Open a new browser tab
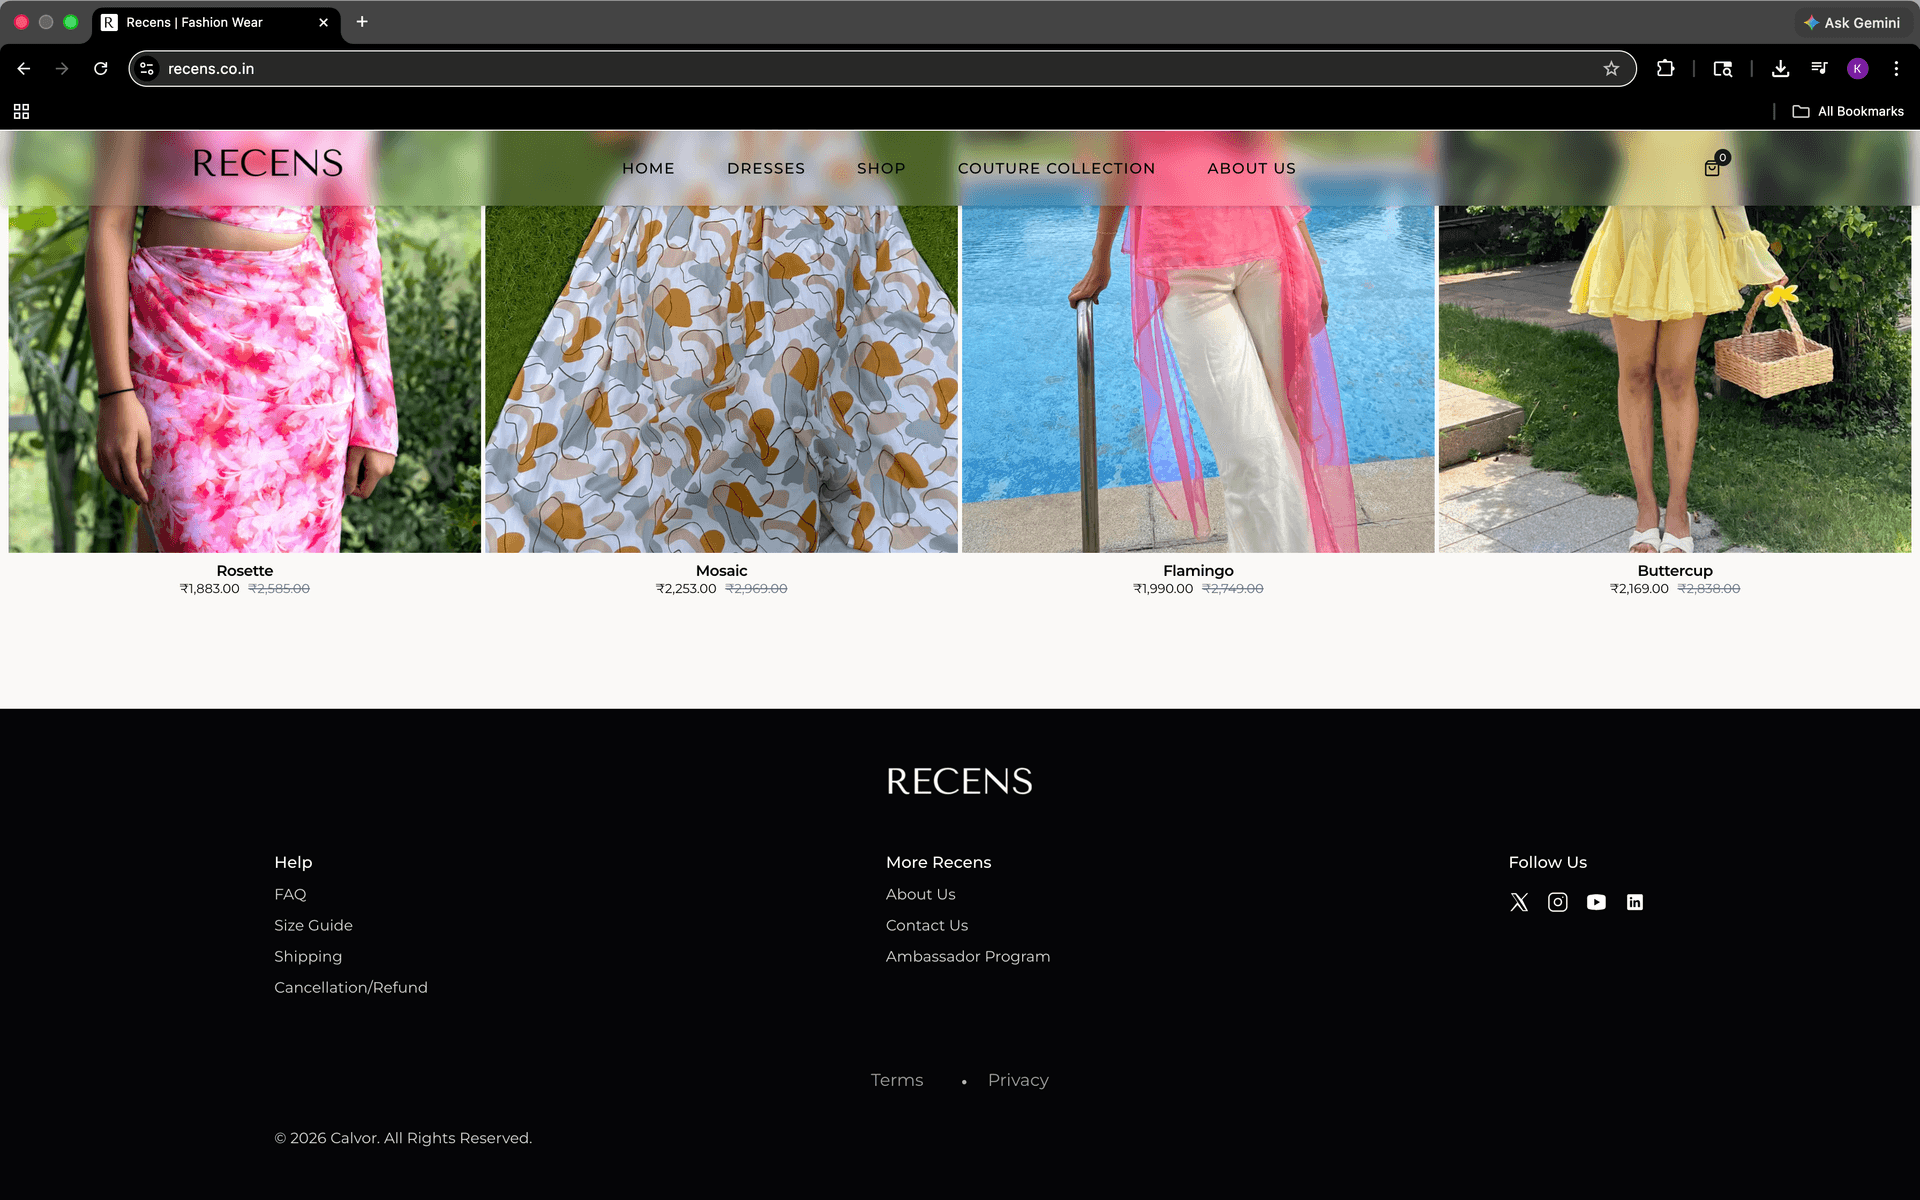1920x1200 pixels. coord(362,22)
